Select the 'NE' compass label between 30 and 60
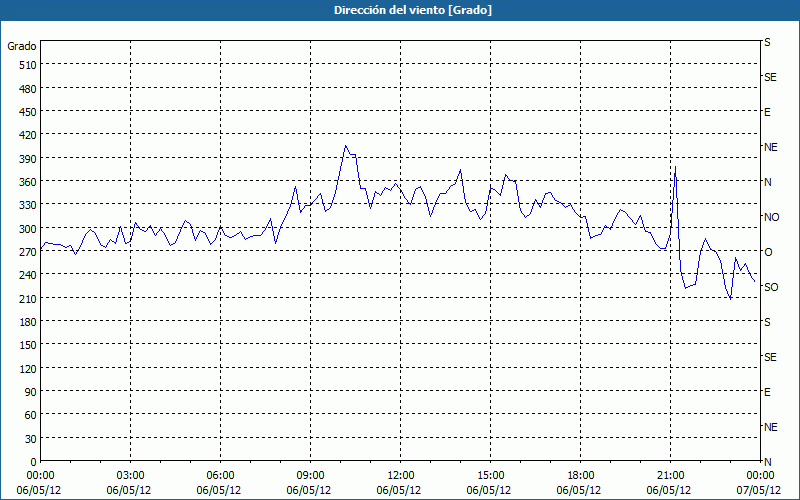 pos(771,427)
